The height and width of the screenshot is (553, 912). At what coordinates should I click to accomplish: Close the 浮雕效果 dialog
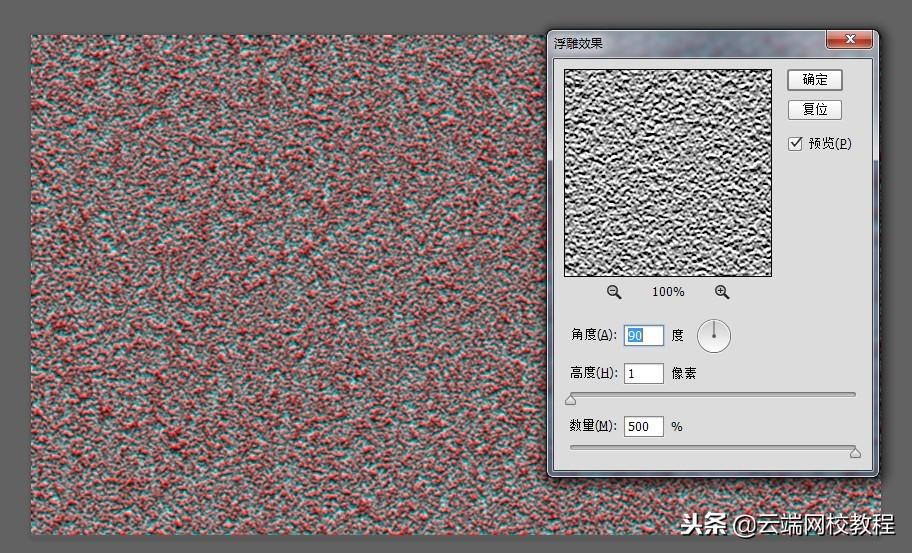point(849,40)
